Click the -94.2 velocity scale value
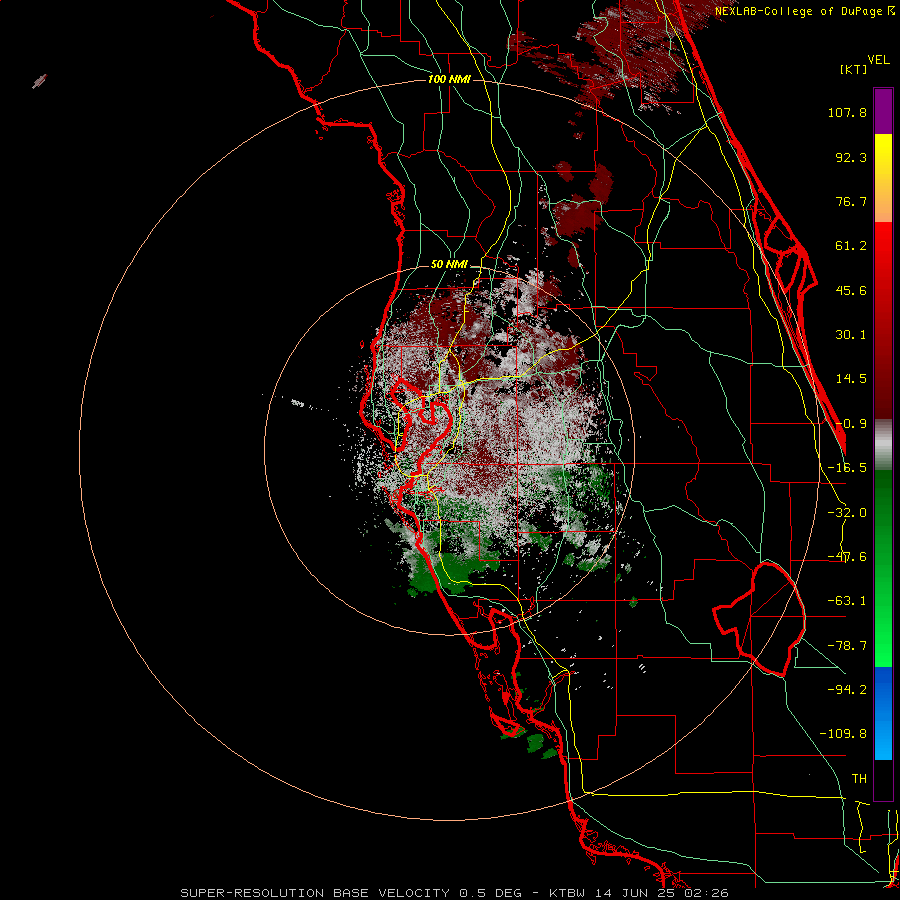Image resolution: width=900 pixels, height=900 pixels. (847, 689)
